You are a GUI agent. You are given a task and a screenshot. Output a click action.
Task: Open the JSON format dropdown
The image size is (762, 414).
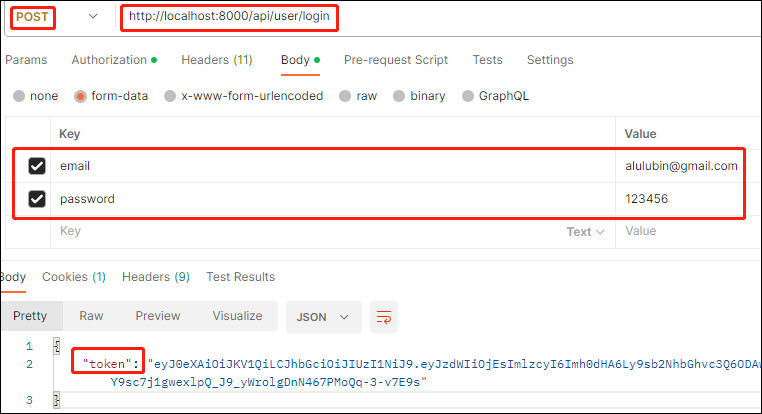pos(324,317)
